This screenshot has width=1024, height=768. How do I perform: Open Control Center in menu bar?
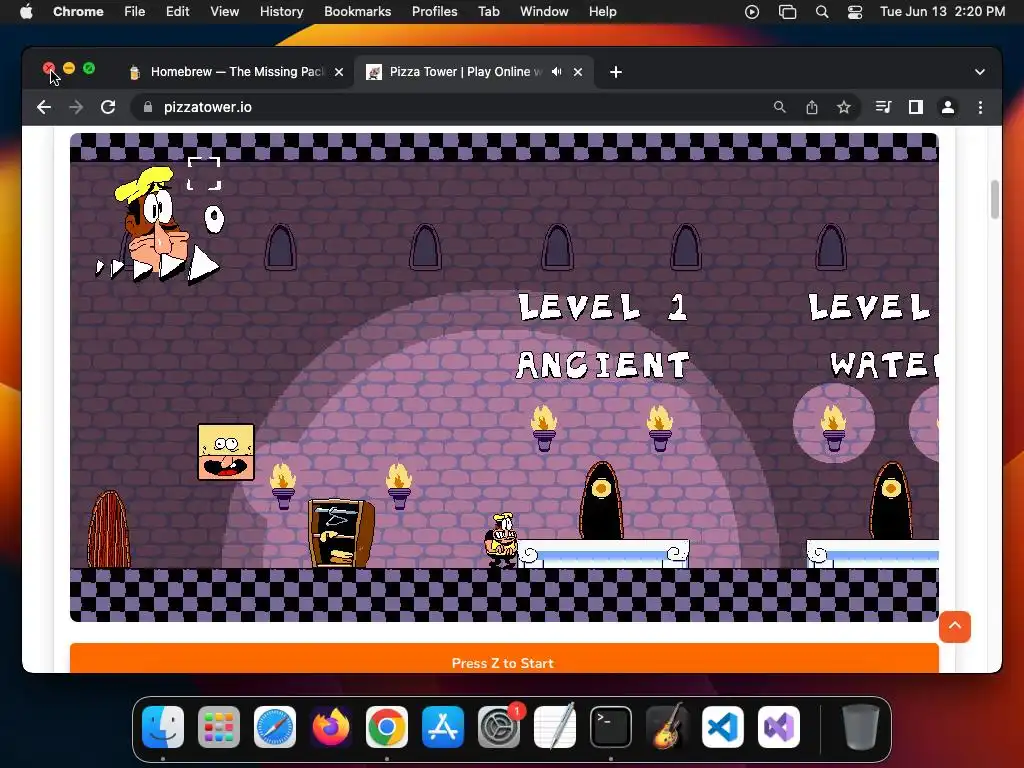click(855, 11)
